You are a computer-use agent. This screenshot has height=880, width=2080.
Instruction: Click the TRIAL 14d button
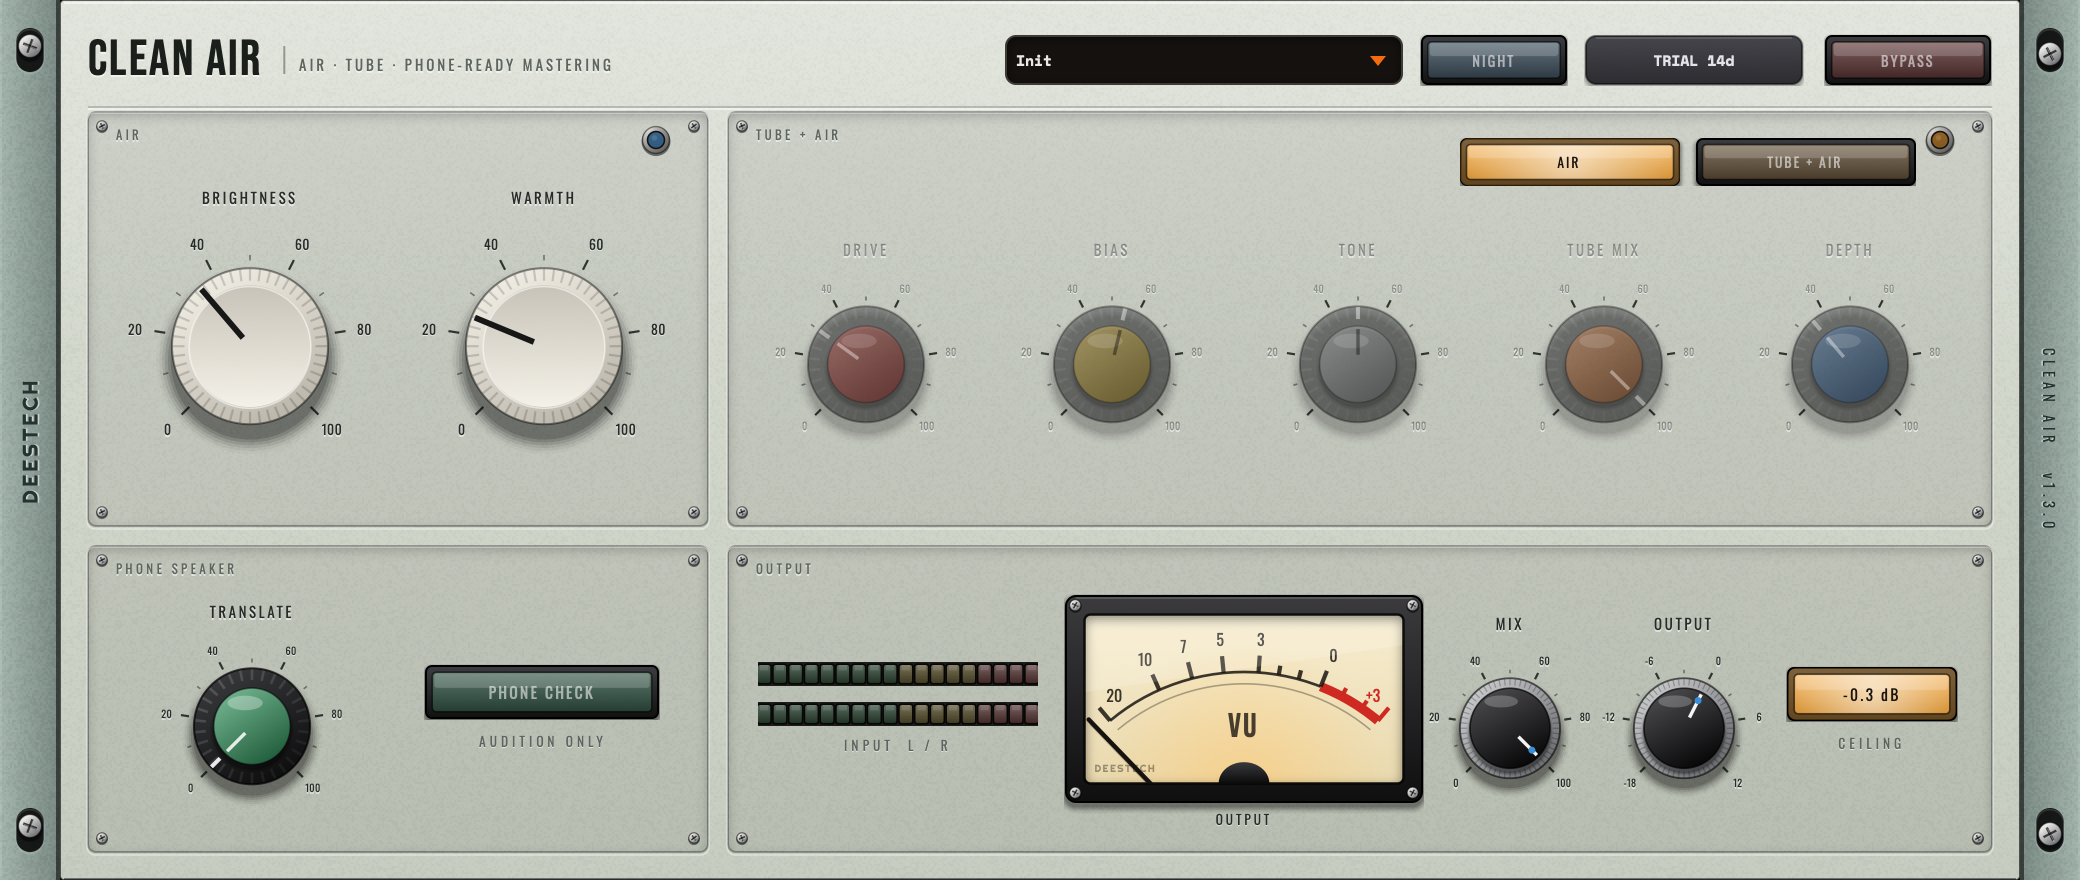click(x=1694, y=61)
